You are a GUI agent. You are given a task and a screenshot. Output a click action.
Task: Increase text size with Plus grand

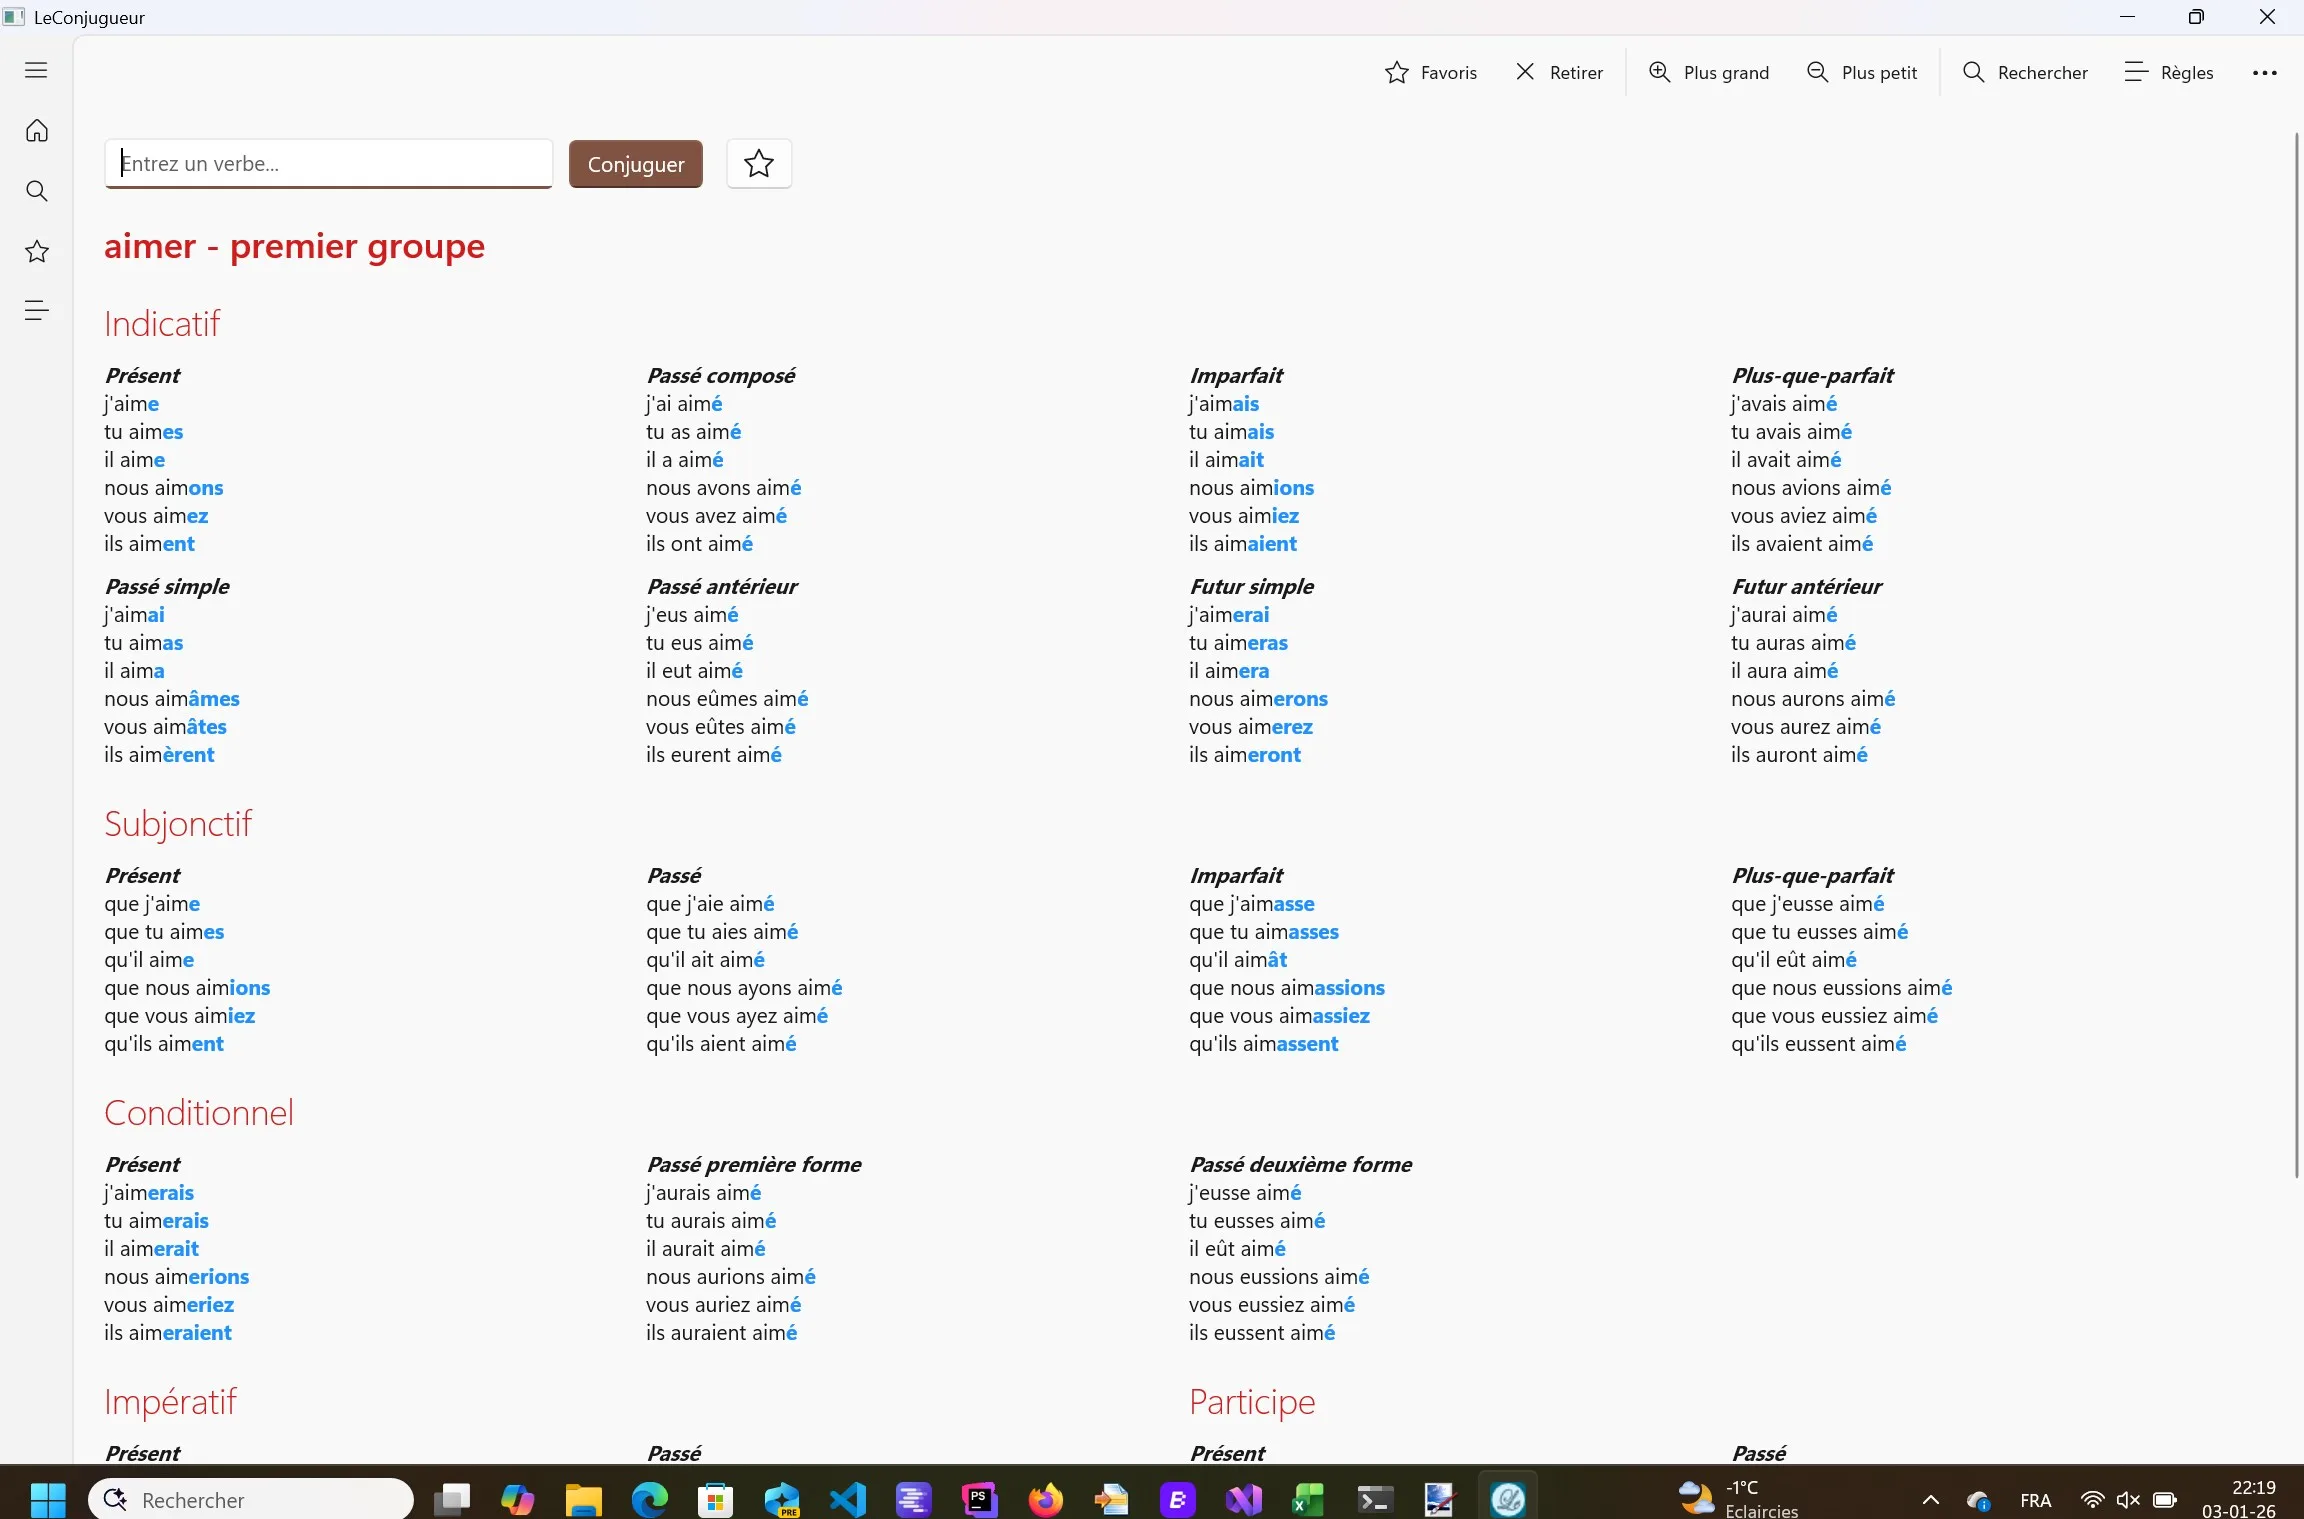(x=1709, y=72)
